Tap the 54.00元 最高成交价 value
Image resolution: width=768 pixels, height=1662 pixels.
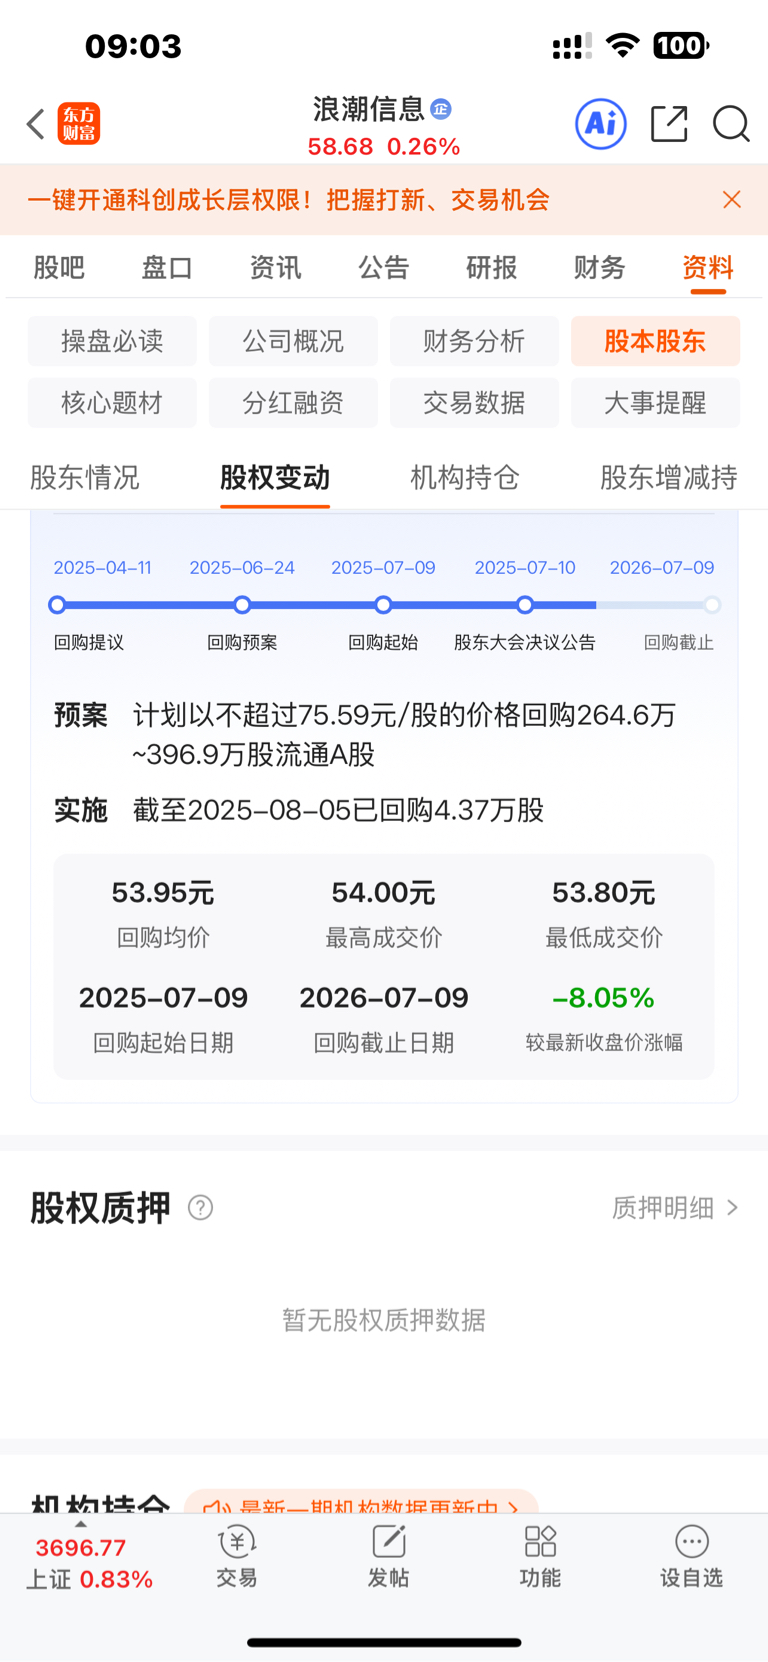(x=384, y=892)
